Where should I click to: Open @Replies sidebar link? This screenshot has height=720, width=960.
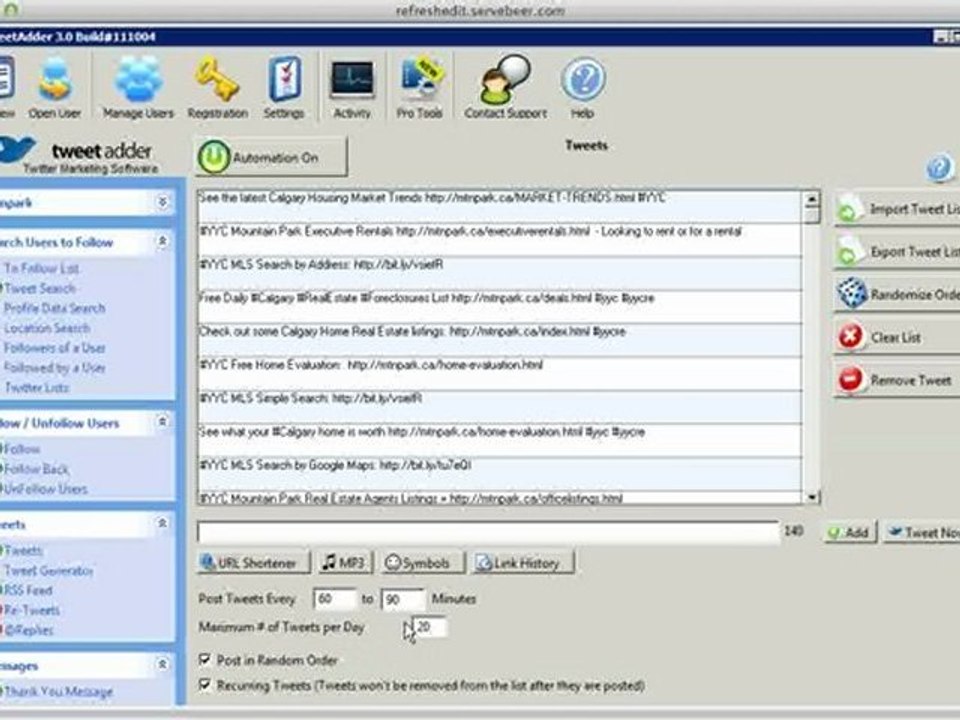[x=29, y=629]
